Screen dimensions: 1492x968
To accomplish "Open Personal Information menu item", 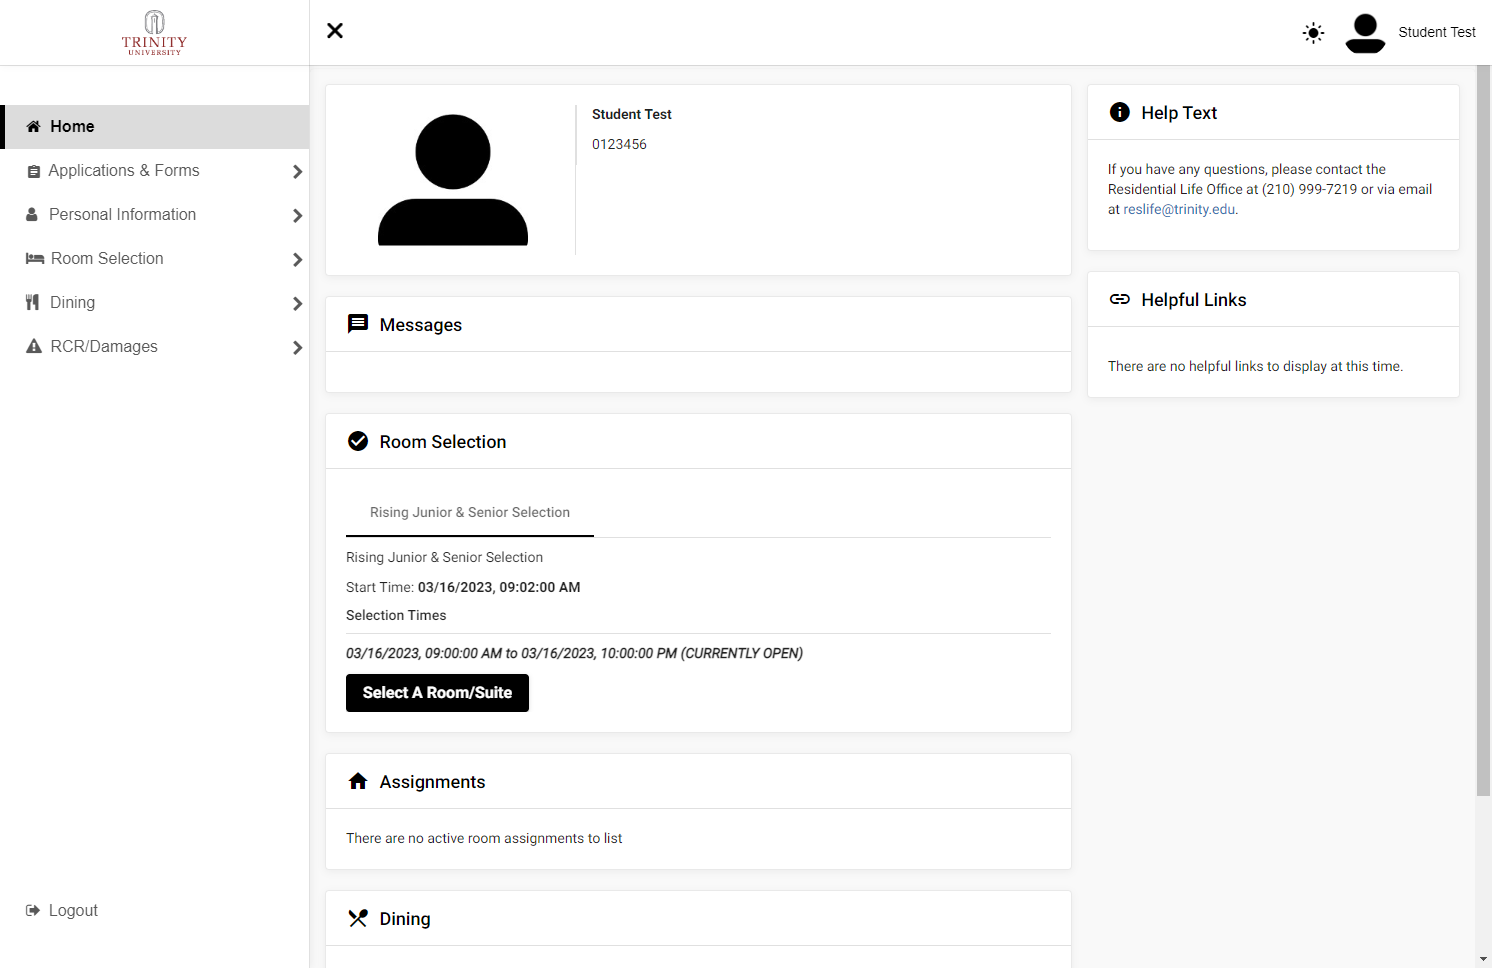I will point(155,215).
